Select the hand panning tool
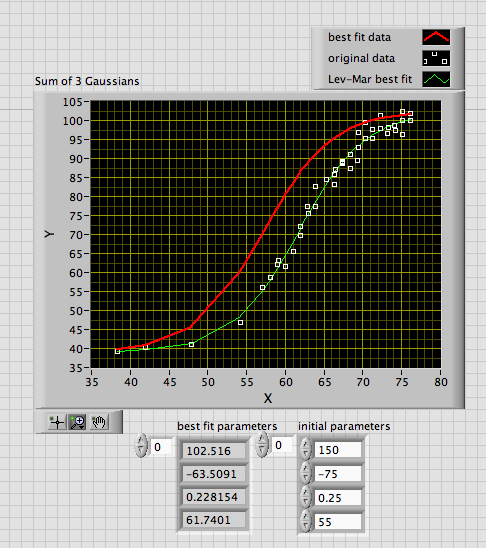The image size is (486, 548). click(x=99, y=422)
